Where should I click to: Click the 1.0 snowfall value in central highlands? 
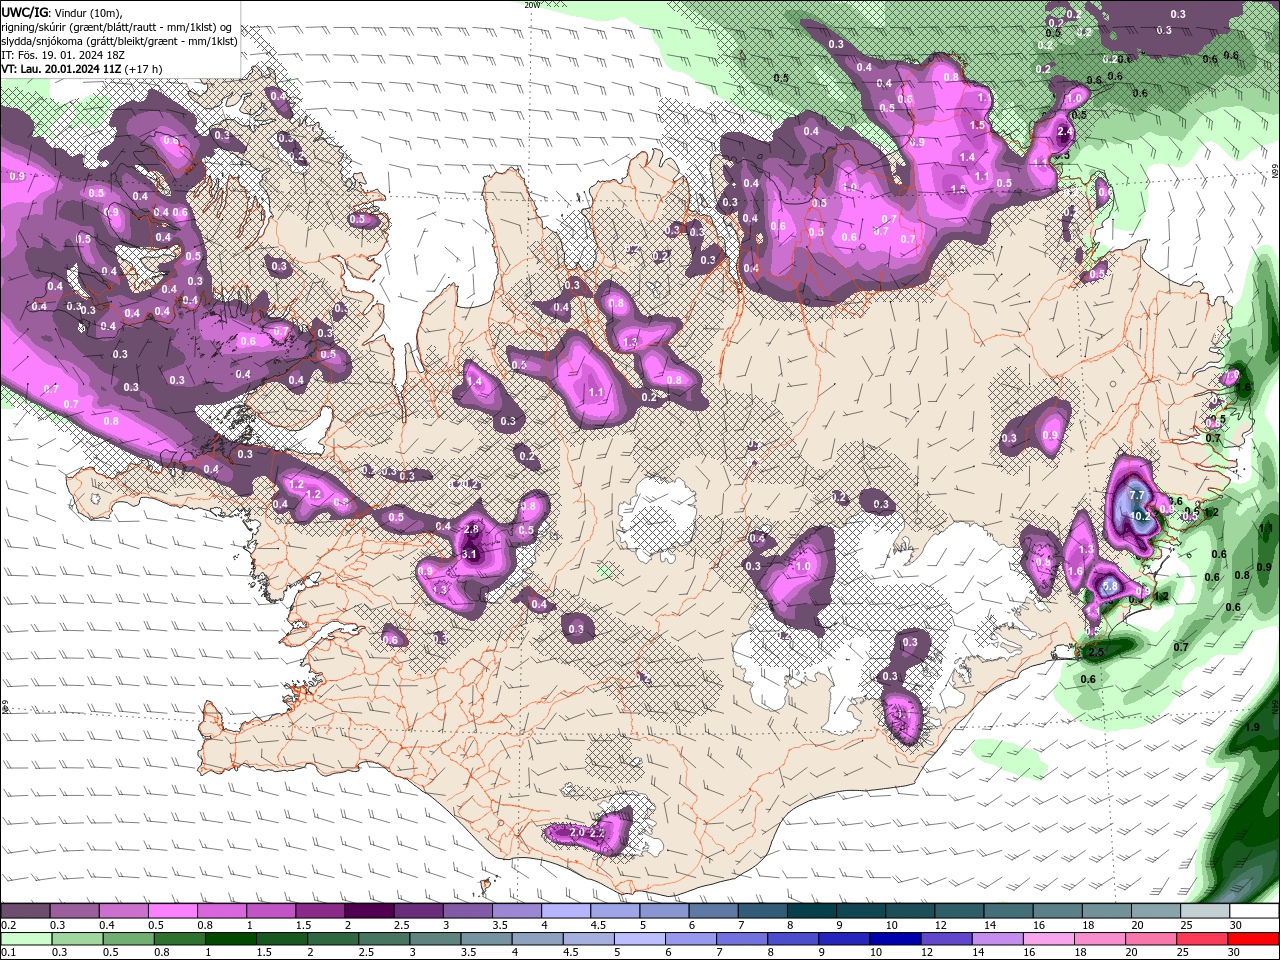tap(803, 566)
